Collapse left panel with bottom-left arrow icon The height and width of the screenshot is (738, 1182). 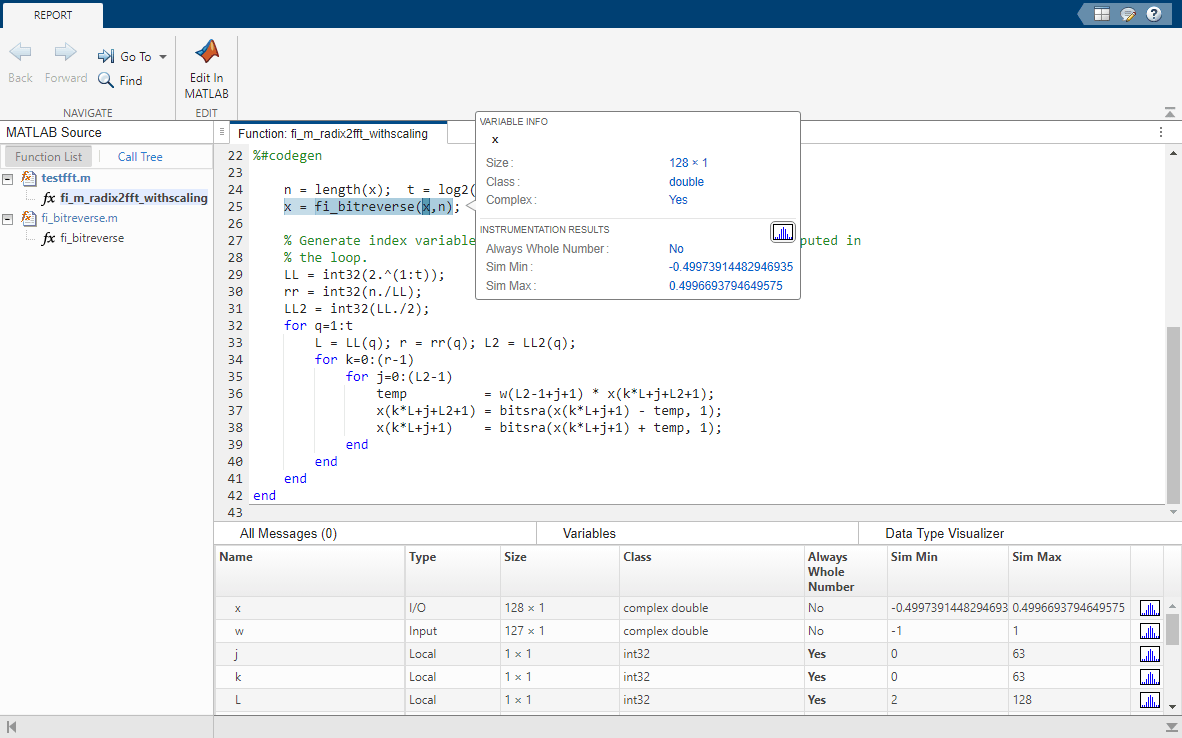[11, 727]
